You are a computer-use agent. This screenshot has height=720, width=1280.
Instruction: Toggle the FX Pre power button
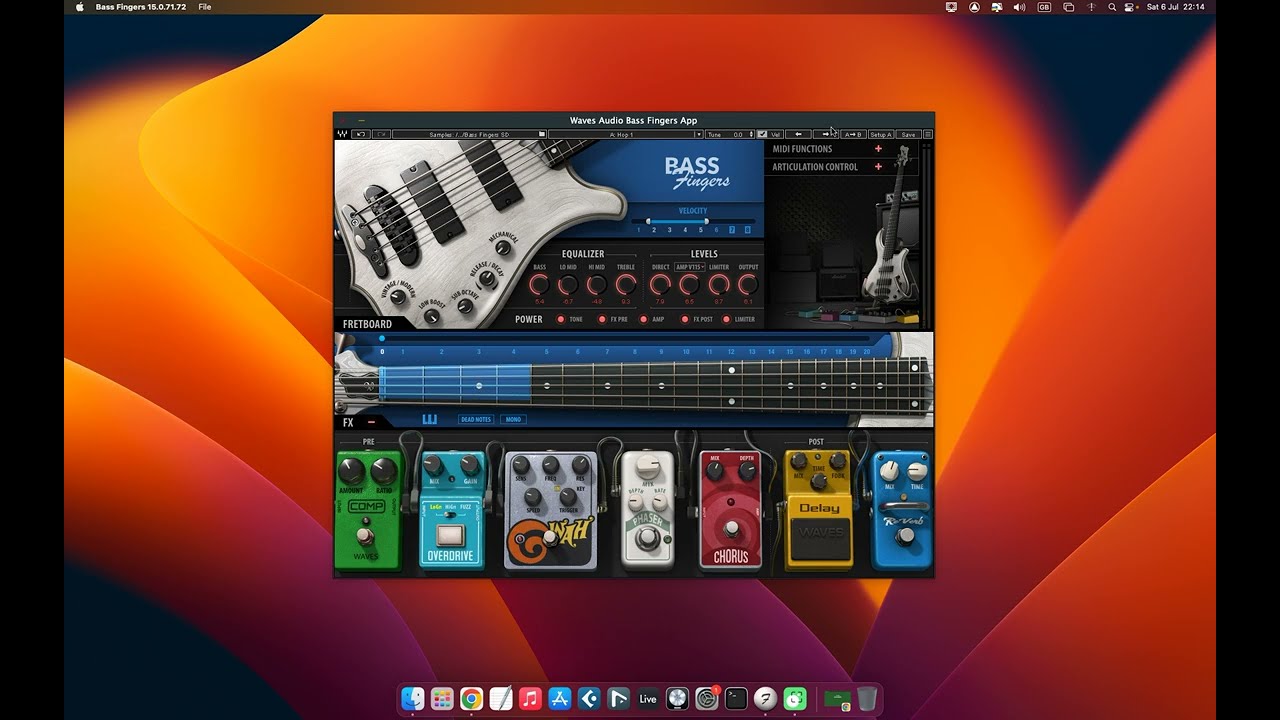coord(602,319)
